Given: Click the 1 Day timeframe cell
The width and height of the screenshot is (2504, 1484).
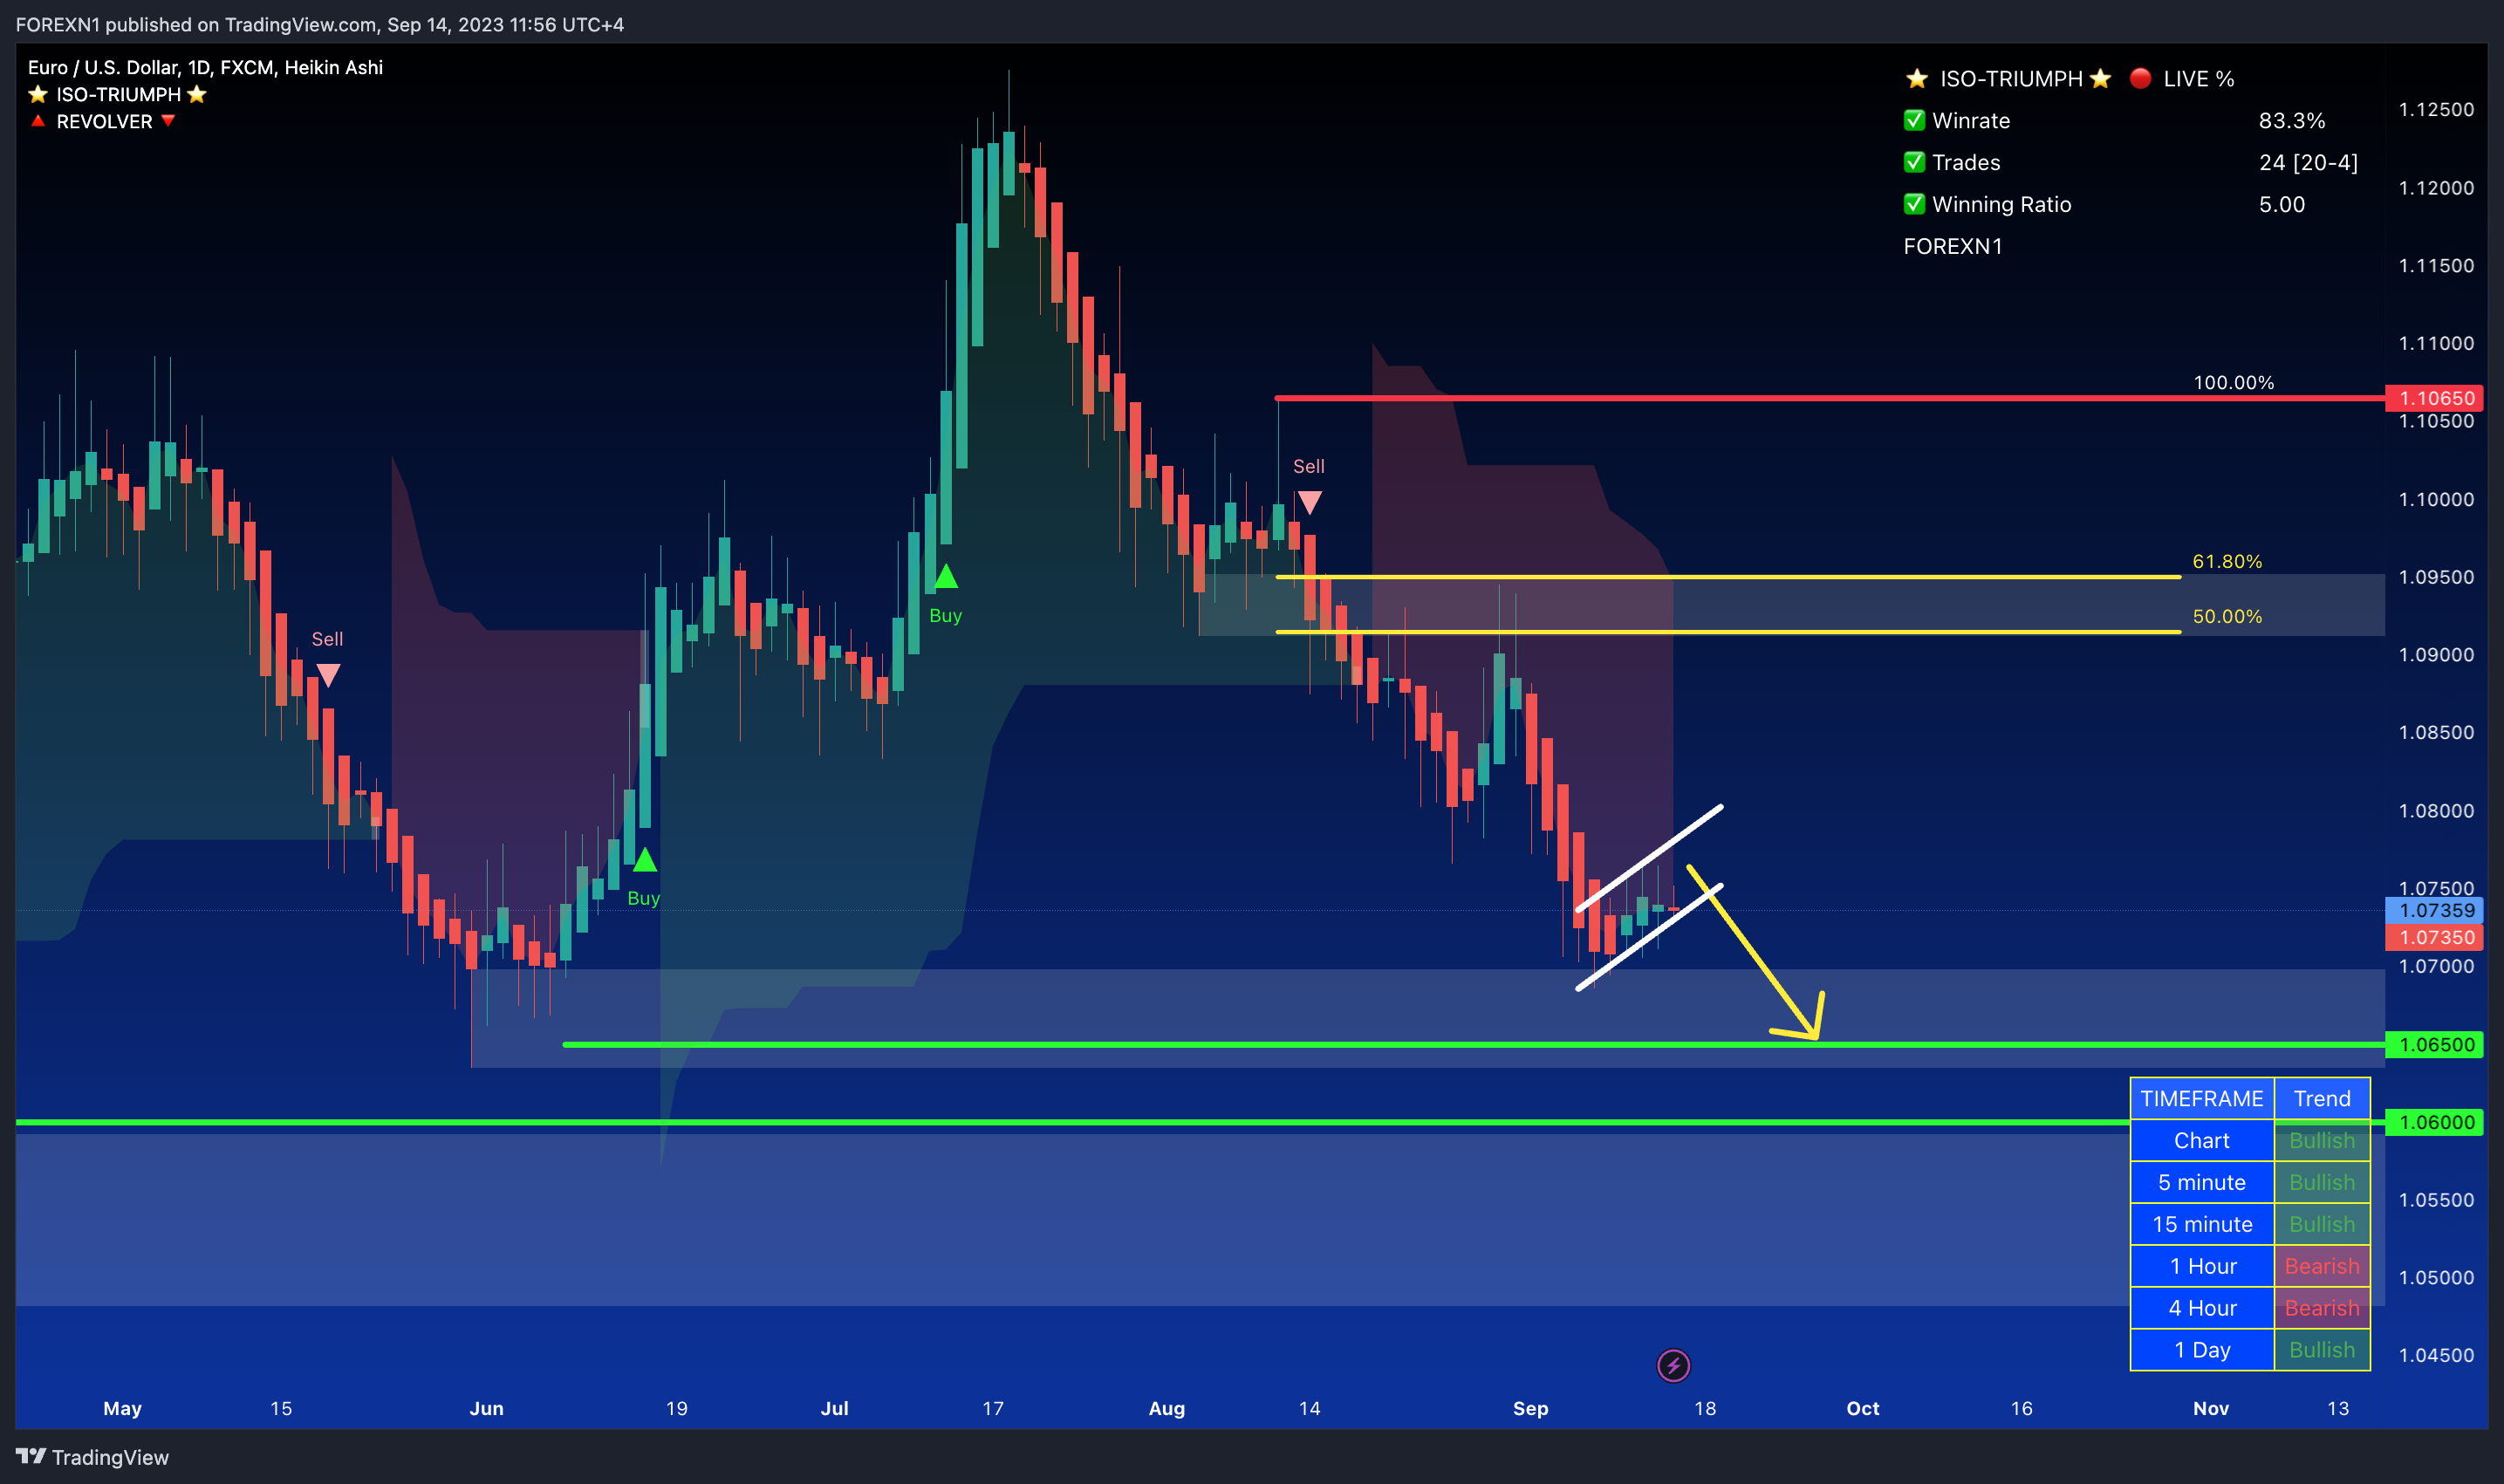Looking at the screenshot, I should coord(2202,1350).
